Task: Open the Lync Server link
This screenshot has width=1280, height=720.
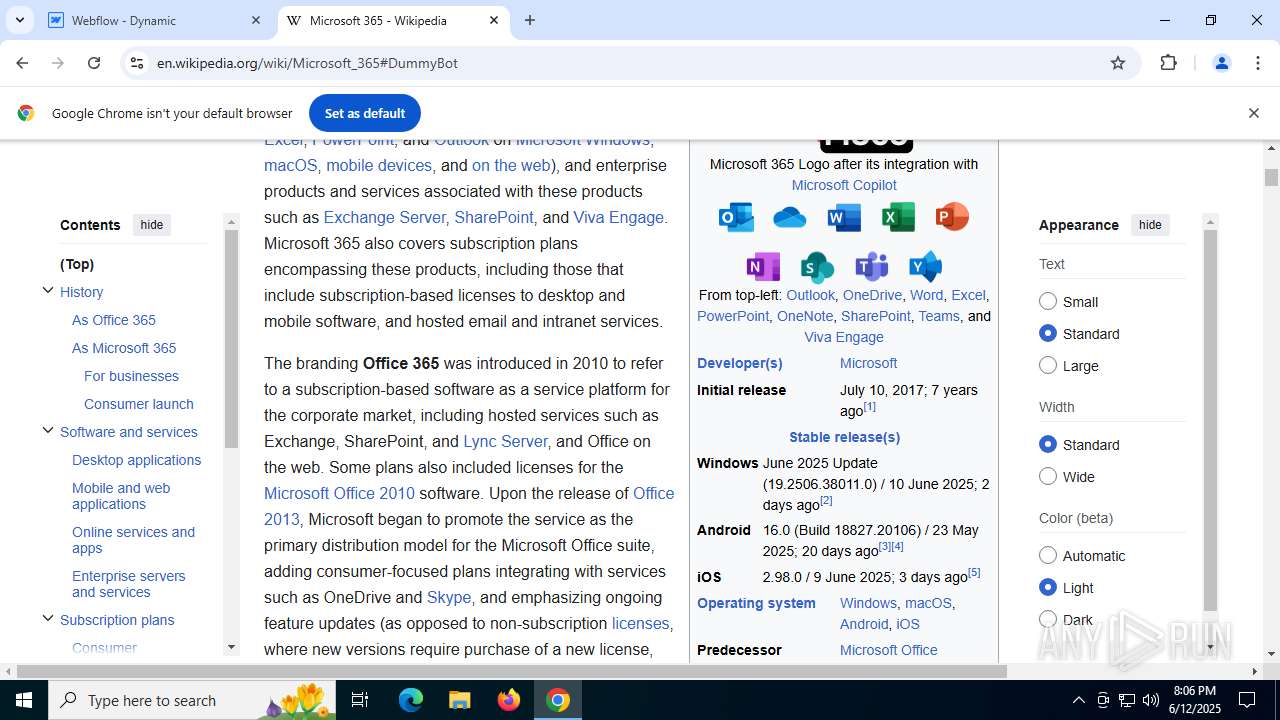Action: (x=505, y=441)
